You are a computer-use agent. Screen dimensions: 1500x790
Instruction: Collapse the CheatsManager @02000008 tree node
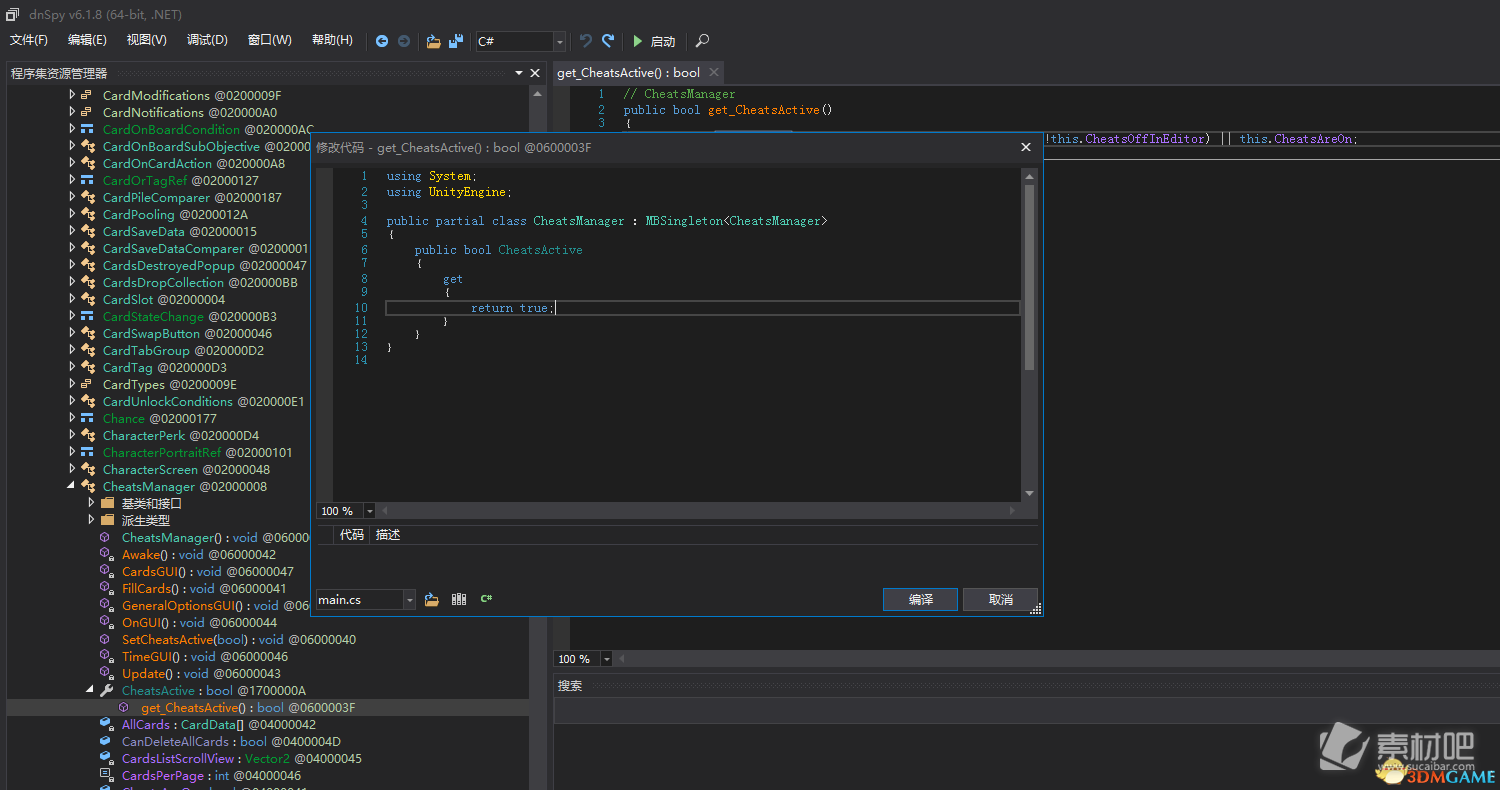click(x=71, y=486)
